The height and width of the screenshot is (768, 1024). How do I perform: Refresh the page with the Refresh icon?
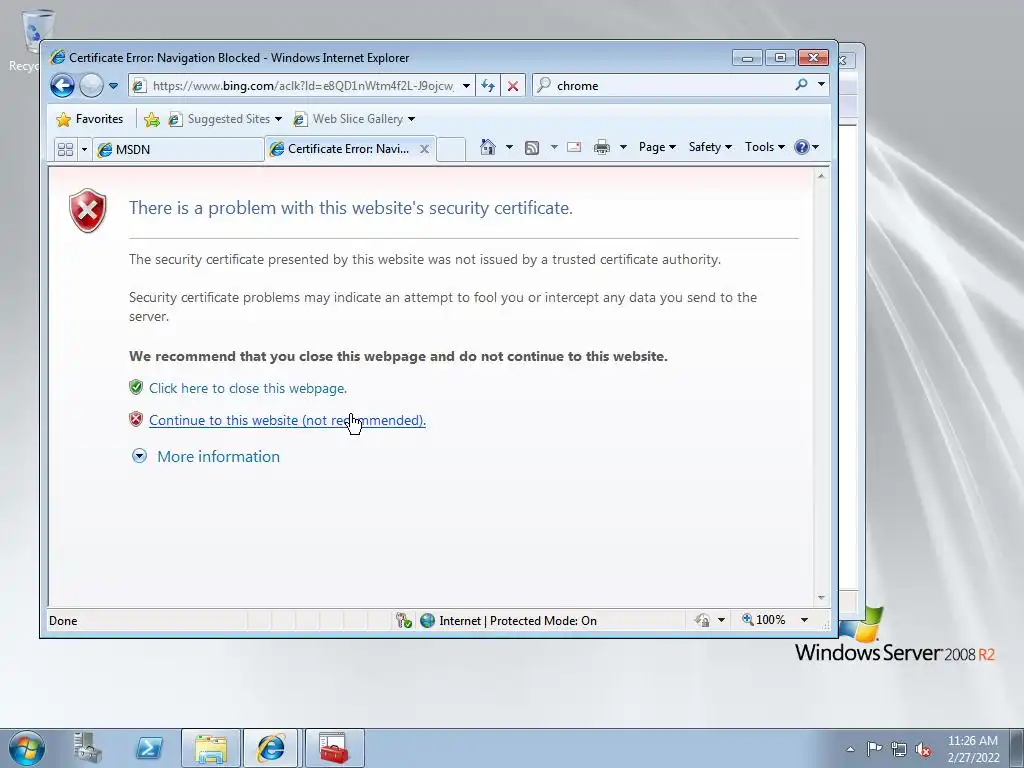(488, 86)
